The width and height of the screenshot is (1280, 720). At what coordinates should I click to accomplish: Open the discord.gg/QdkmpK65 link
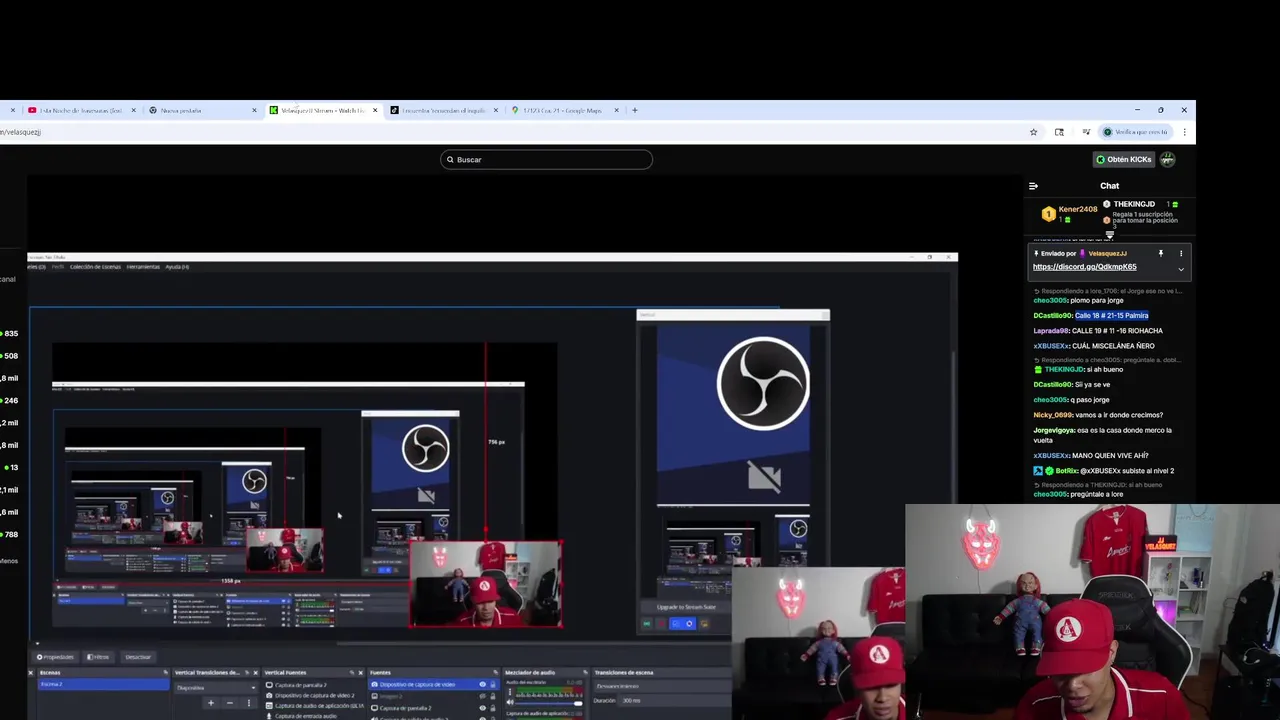tap(1084, 267)
